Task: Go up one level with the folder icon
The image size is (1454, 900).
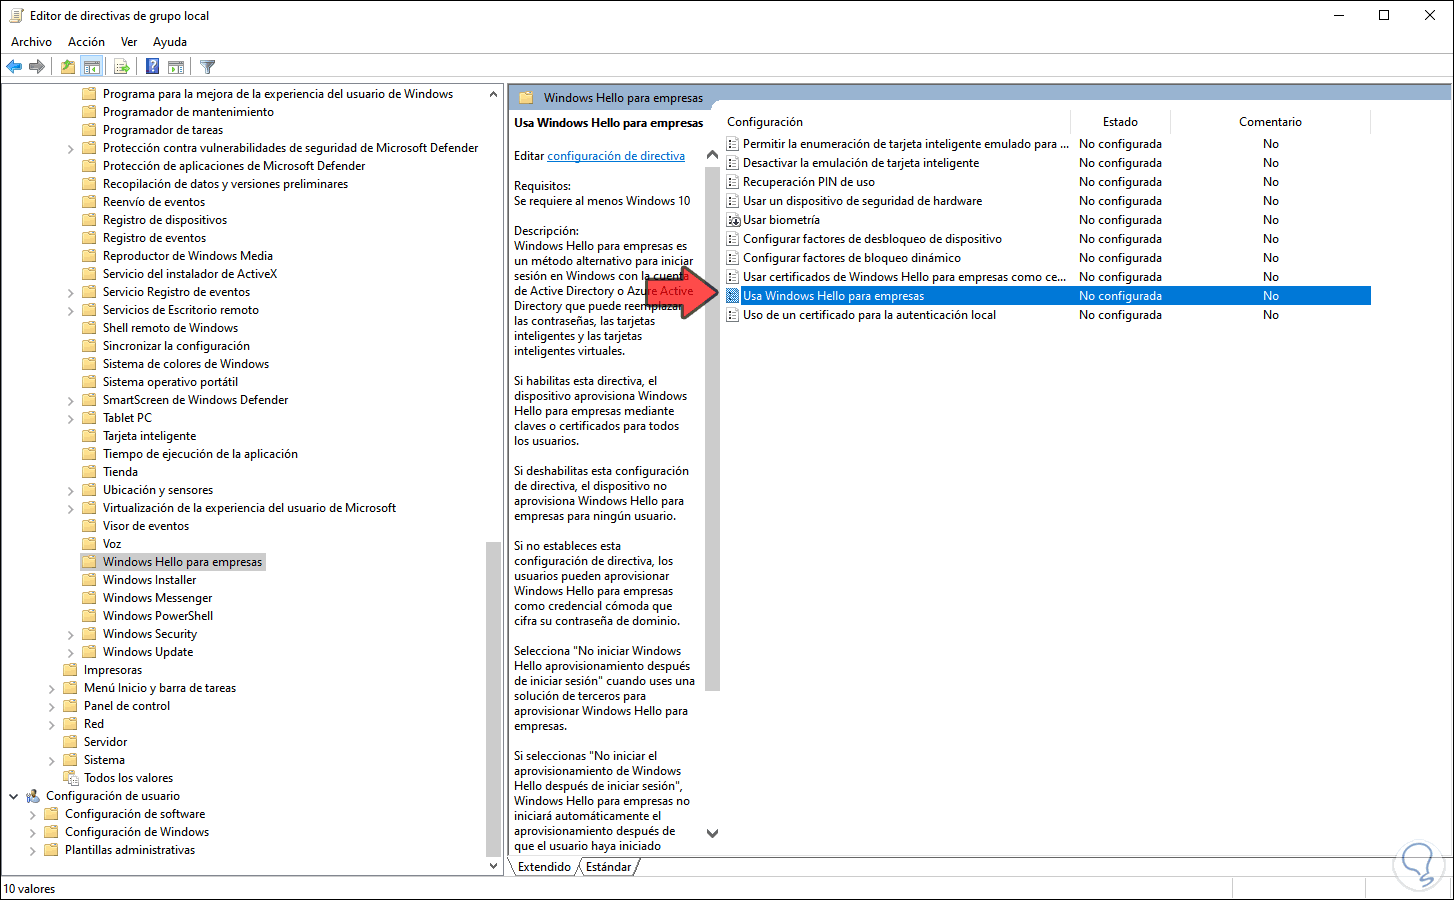Action: pos(67,67)
